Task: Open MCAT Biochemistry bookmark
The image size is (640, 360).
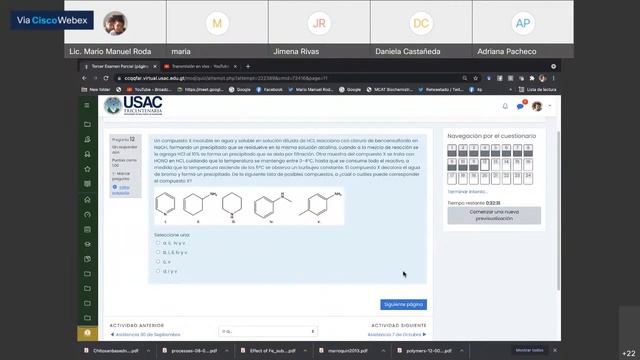Action: [390, 89]
